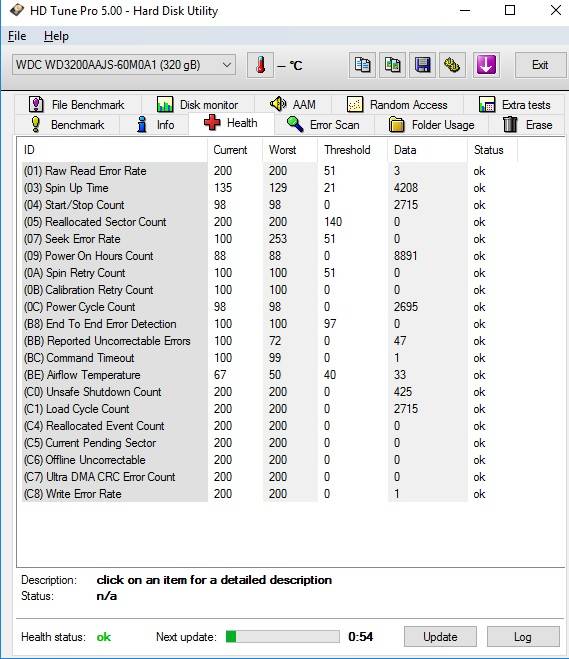The height and width of the screenshot is (659, 569).
Task: Switch to the Benchmark tab
Action: click(67, 125)
